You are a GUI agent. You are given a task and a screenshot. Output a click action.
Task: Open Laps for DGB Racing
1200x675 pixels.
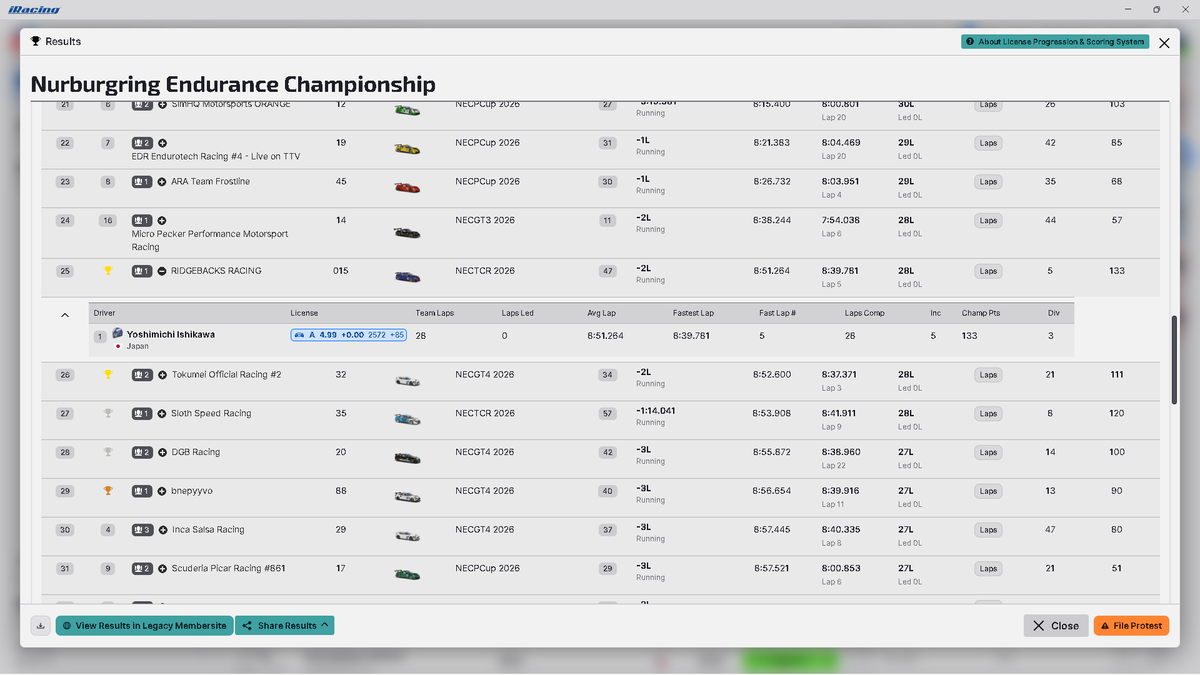click(x=988, y=452)
